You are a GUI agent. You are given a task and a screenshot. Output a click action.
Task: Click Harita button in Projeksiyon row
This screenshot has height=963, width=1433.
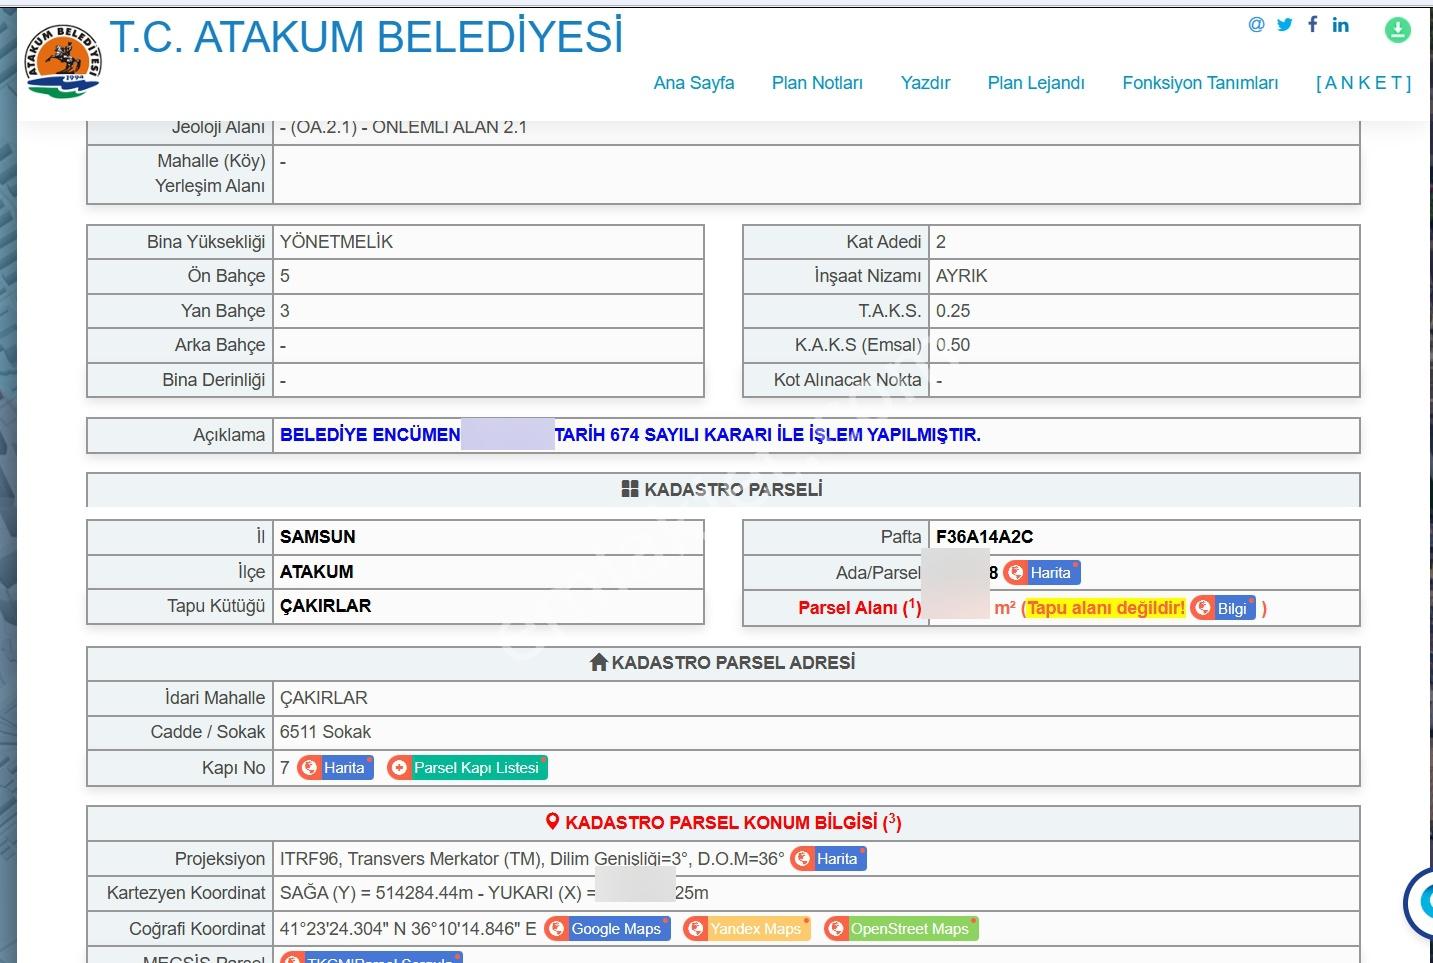[x=828, y=859]
